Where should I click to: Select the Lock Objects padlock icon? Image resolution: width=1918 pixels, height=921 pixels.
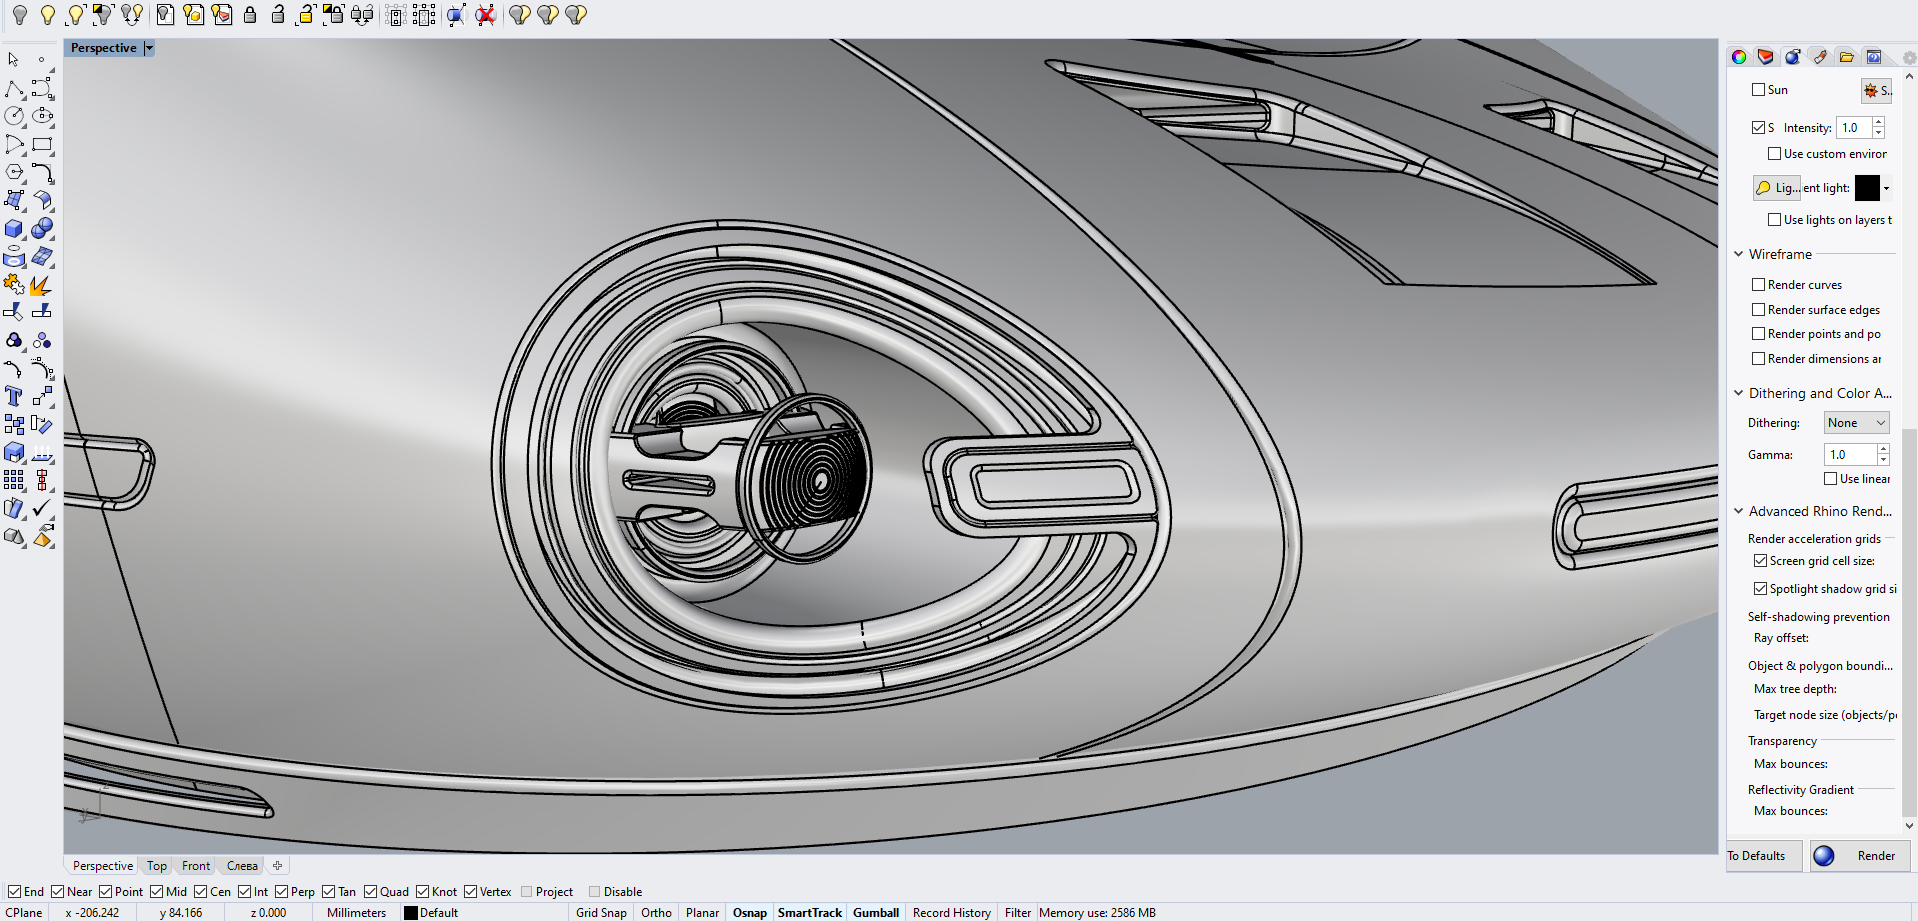pyautogui.click(x=251, y=15)
